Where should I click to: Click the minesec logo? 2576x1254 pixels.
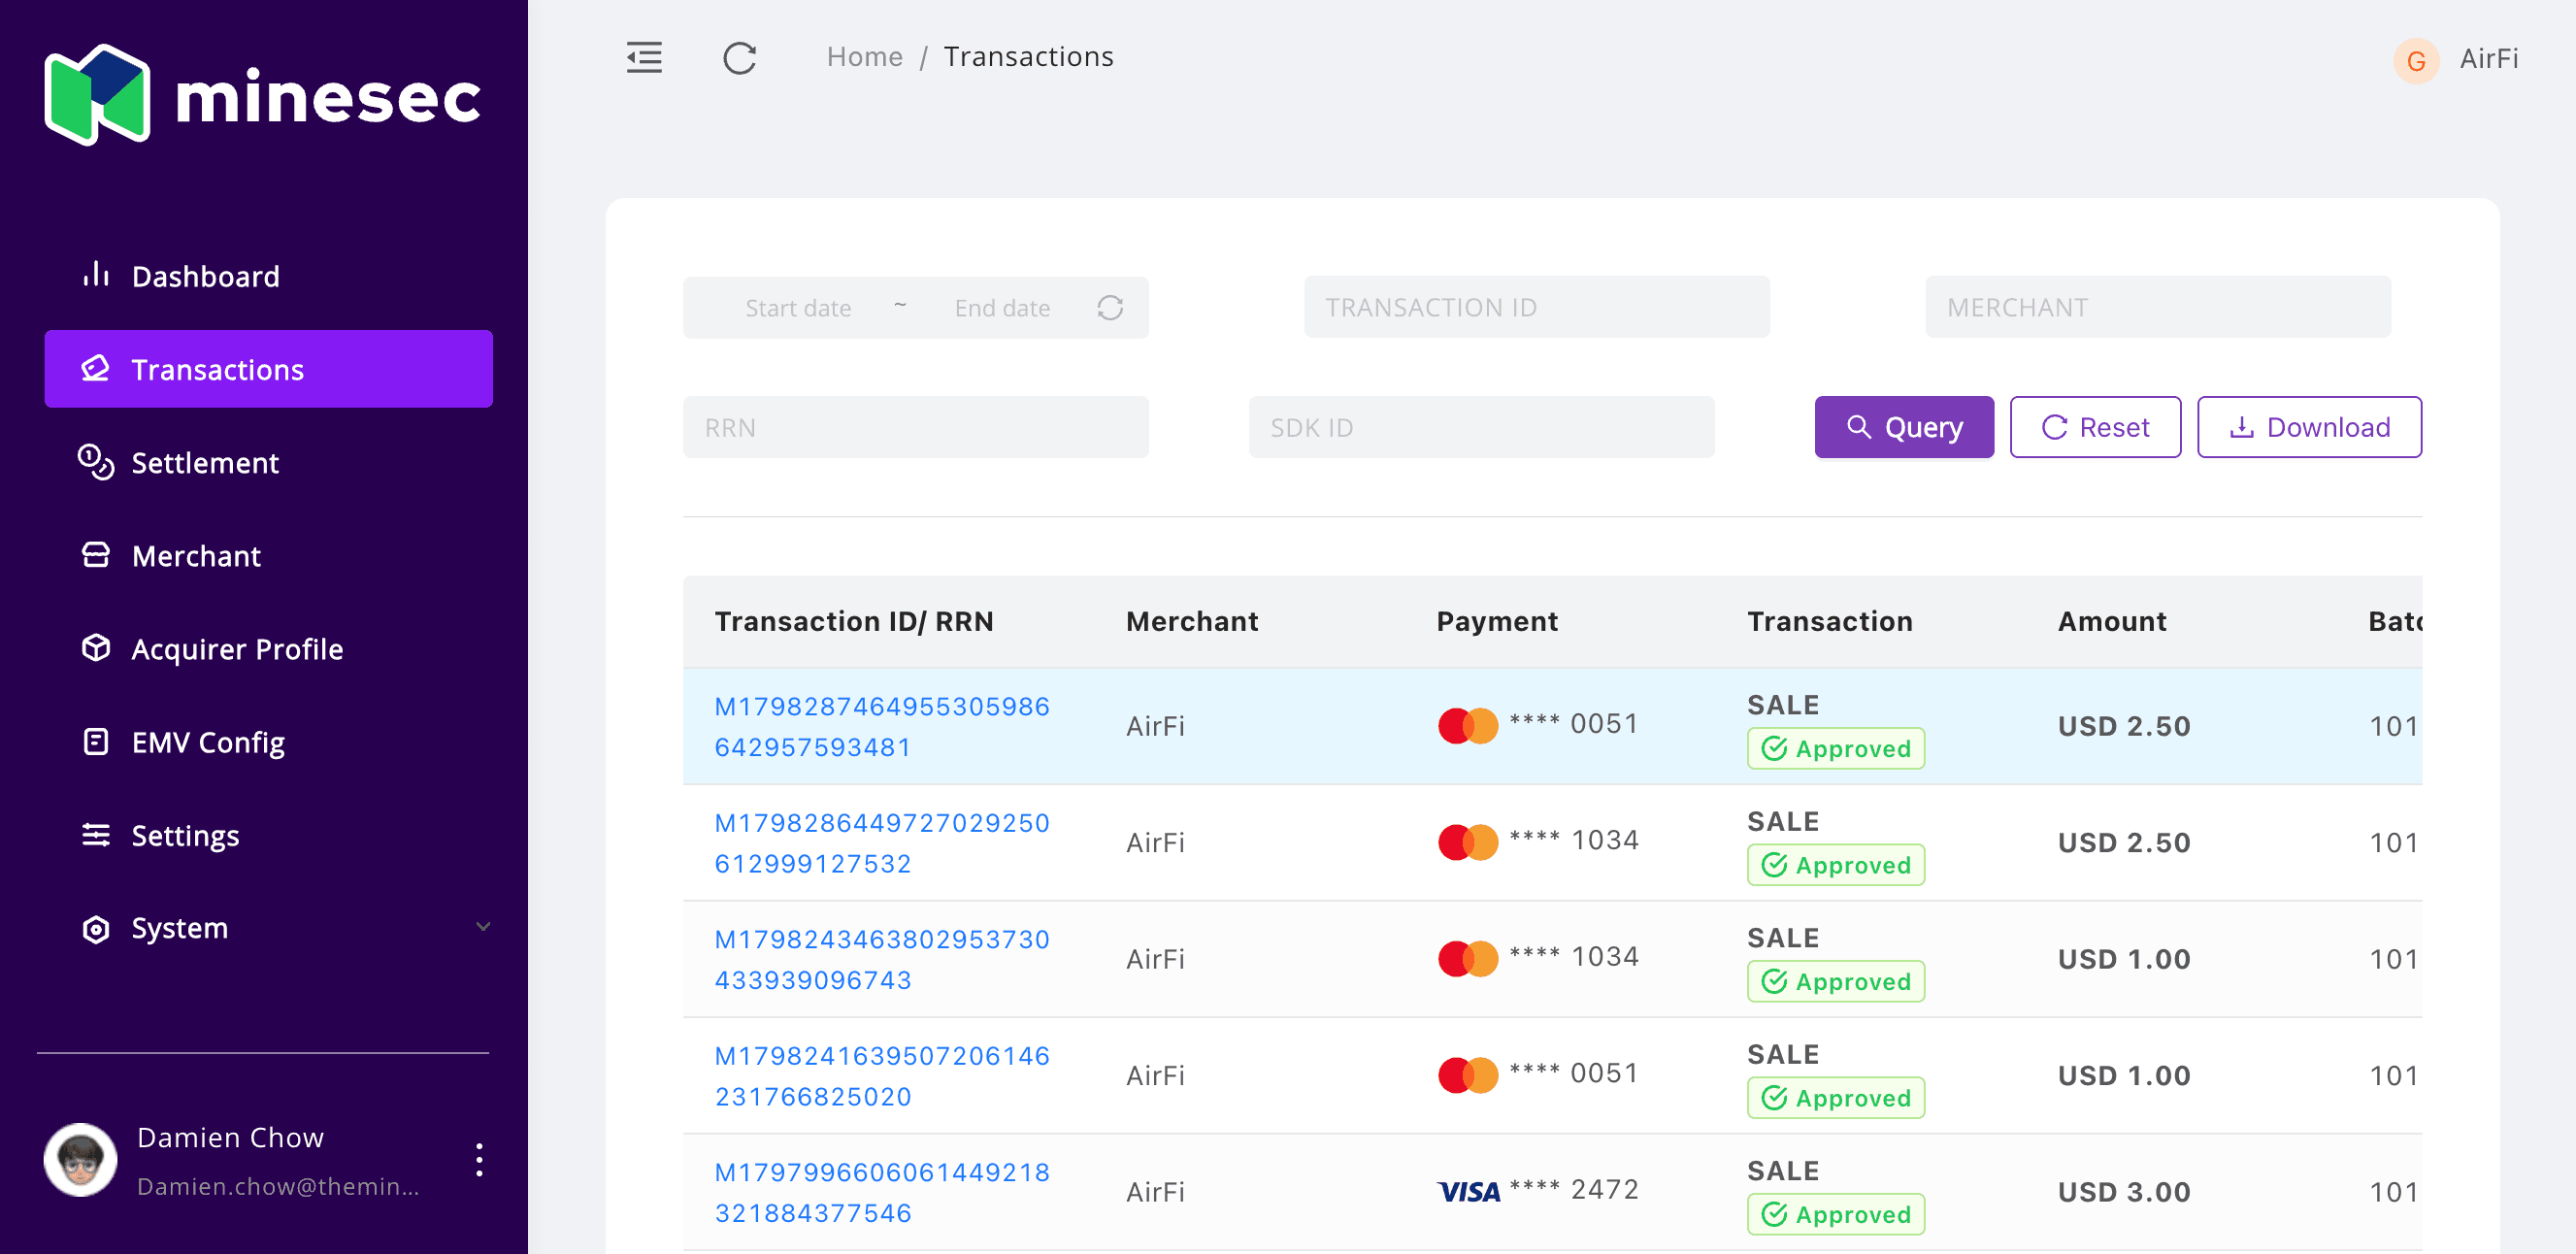(262, 96)
